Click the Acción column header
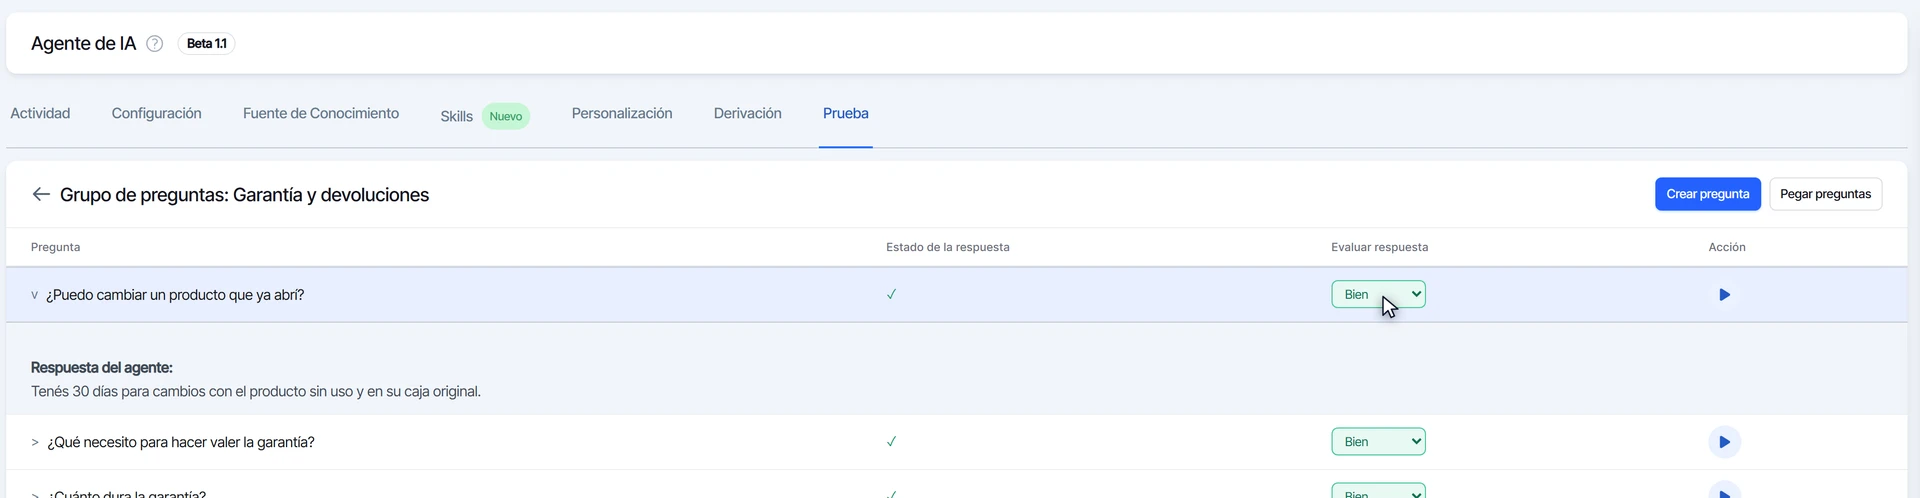Viewport: 1920px width, 498px height. pyautogui.click(x=1727, y=247)
